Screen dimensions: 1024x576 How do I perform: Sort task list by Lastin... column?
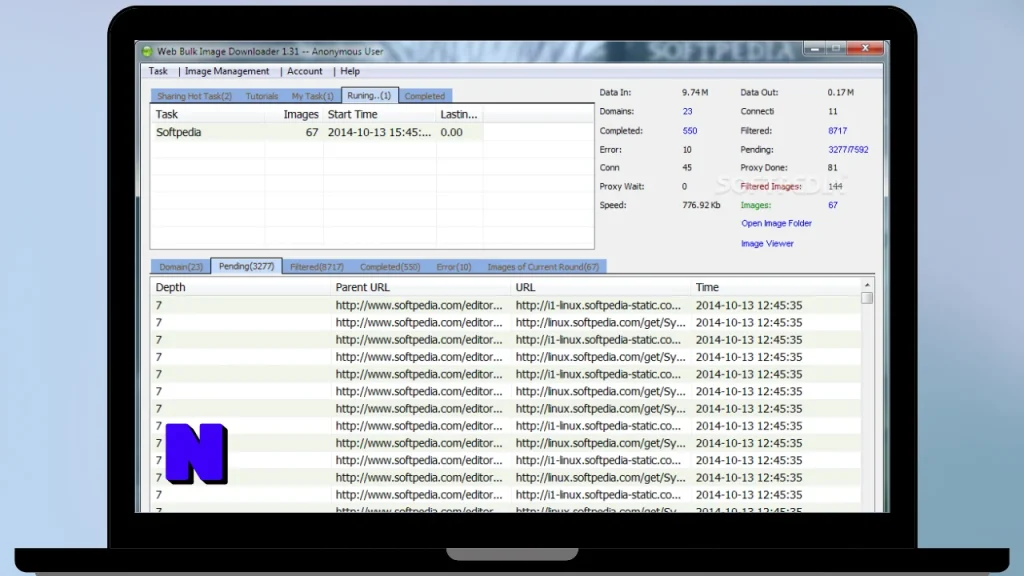click(459, 114)
